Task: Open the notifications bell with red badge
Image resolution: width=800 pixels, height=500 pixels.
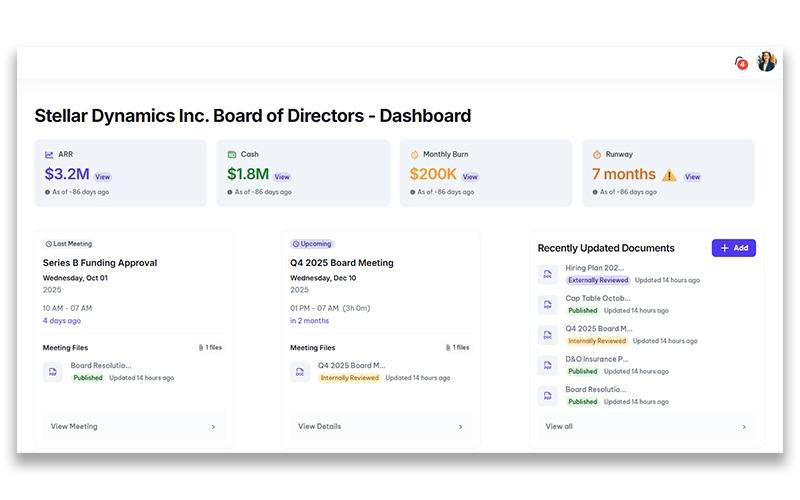Action: click(741, 63)
